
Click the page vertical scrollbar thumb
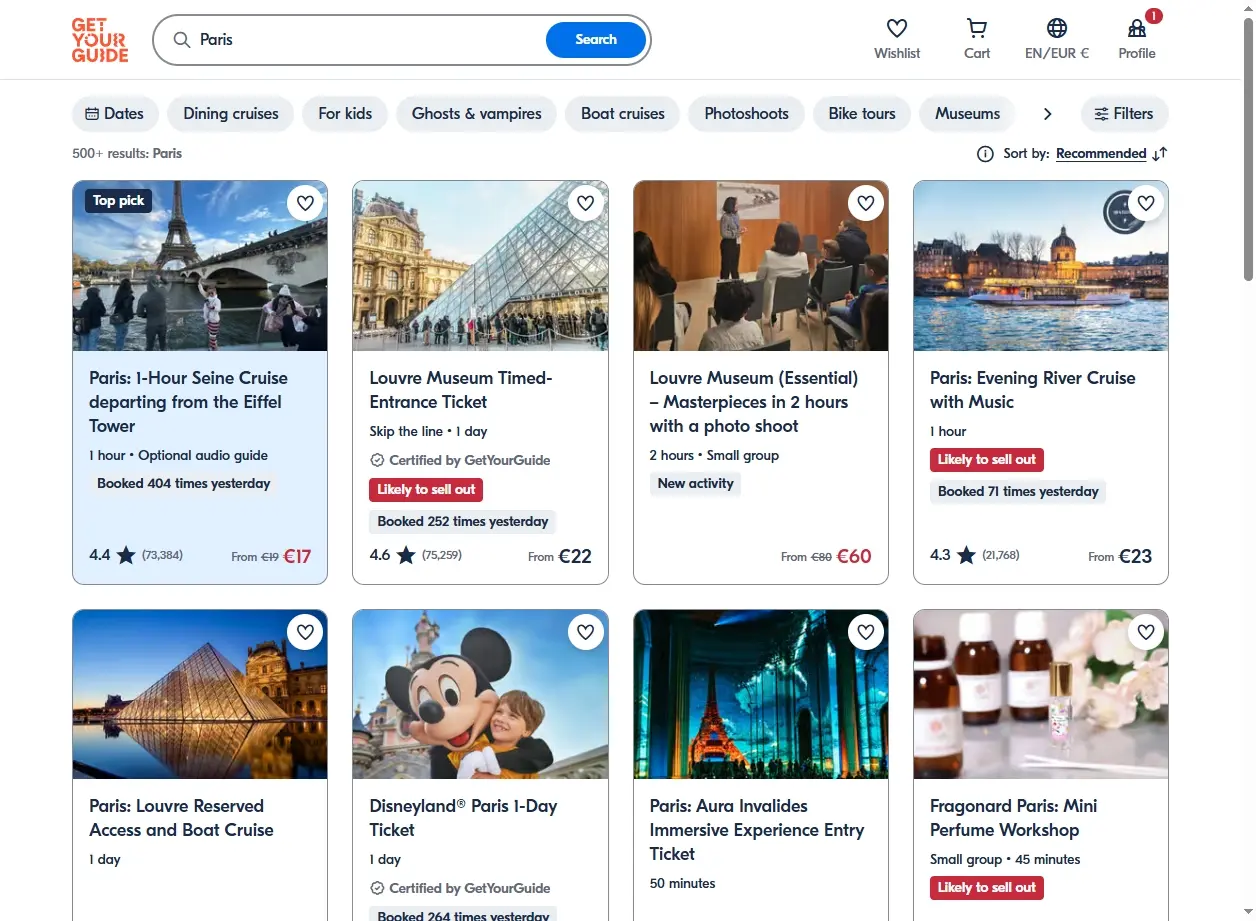tap(1247, 150)
